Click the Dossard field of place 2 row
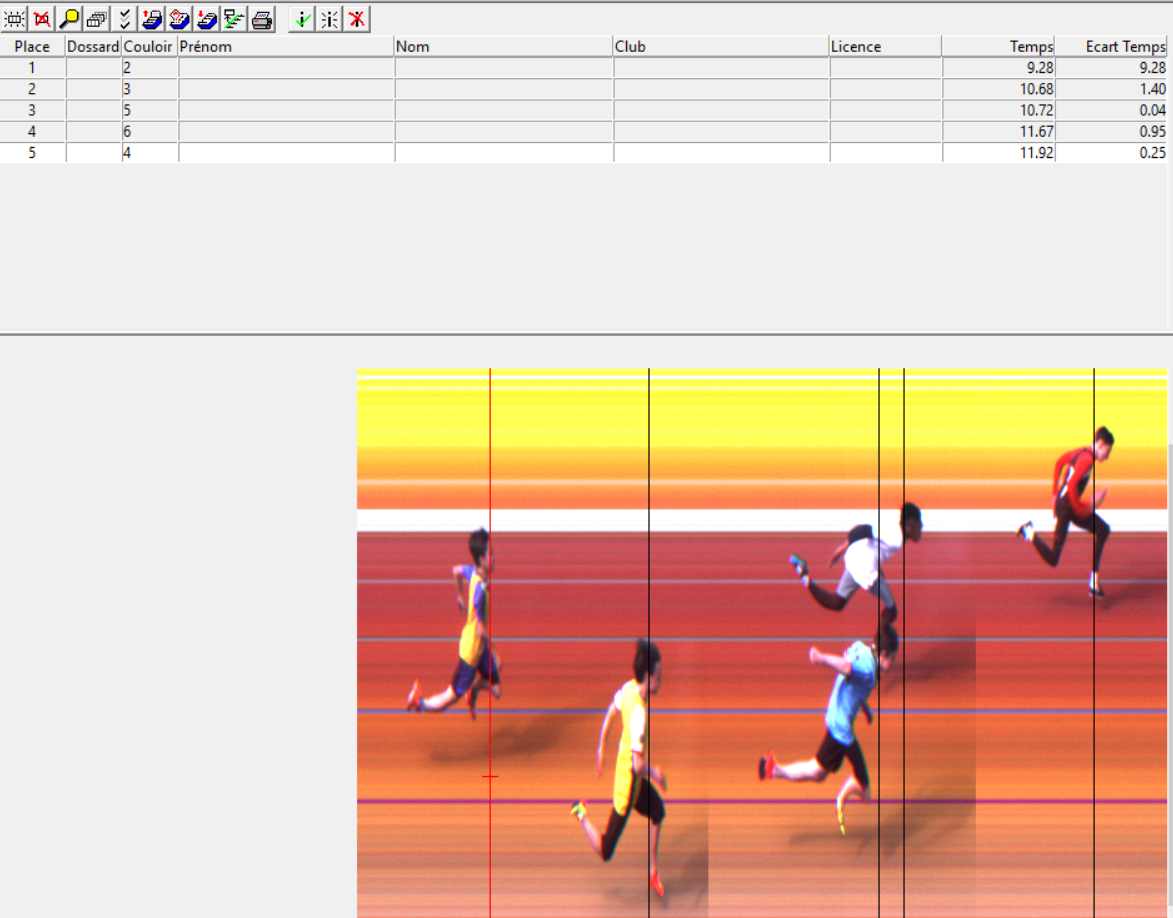Image resolution: width=1173 pixels, height=918 pixels. (94, 89)
